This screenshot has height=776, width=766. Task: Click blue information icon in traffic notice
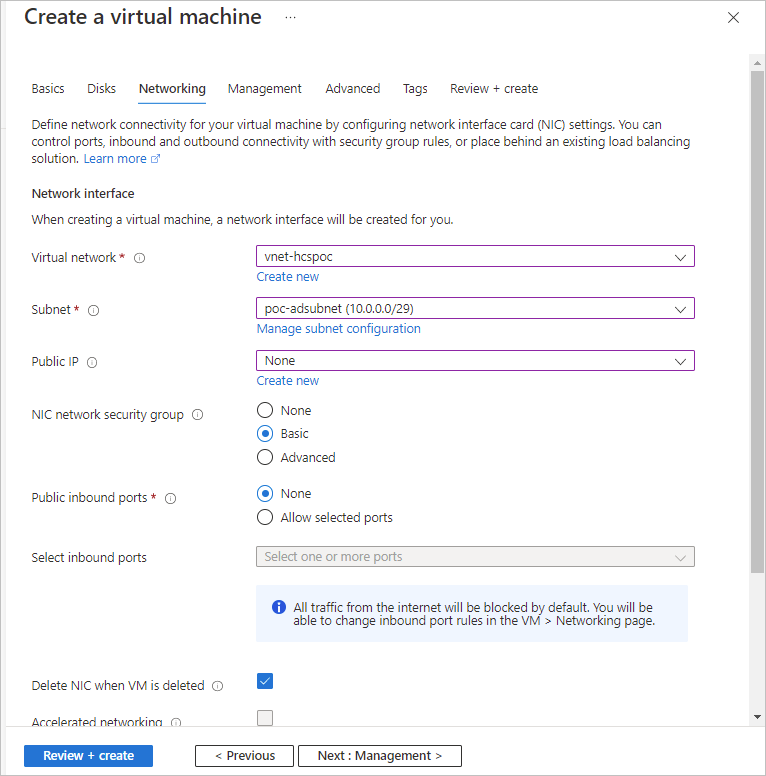click(279, 607)
